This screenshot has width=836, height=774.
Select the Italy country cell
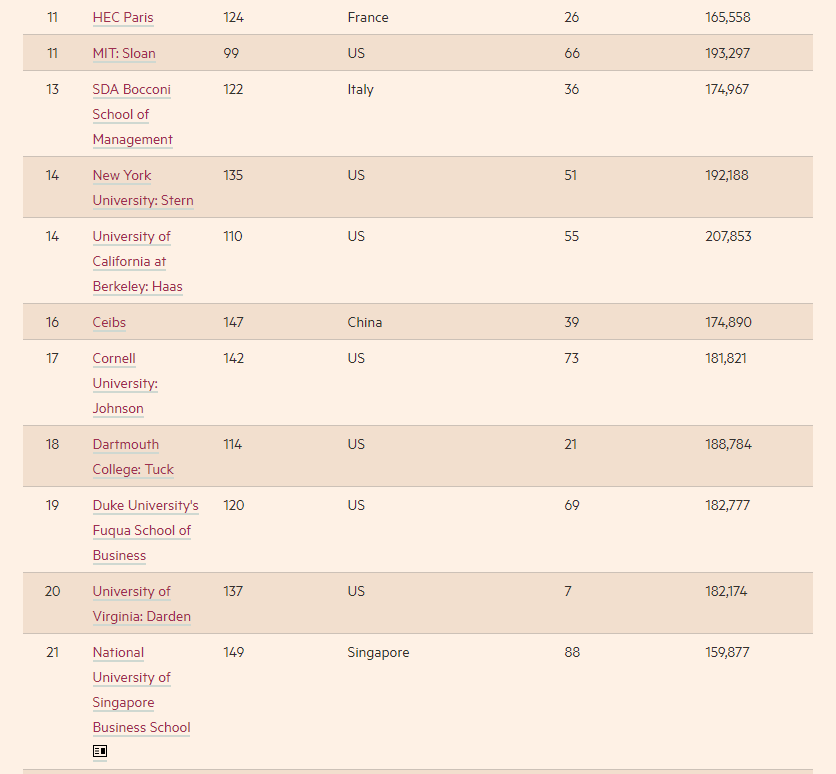pos(361,90)
